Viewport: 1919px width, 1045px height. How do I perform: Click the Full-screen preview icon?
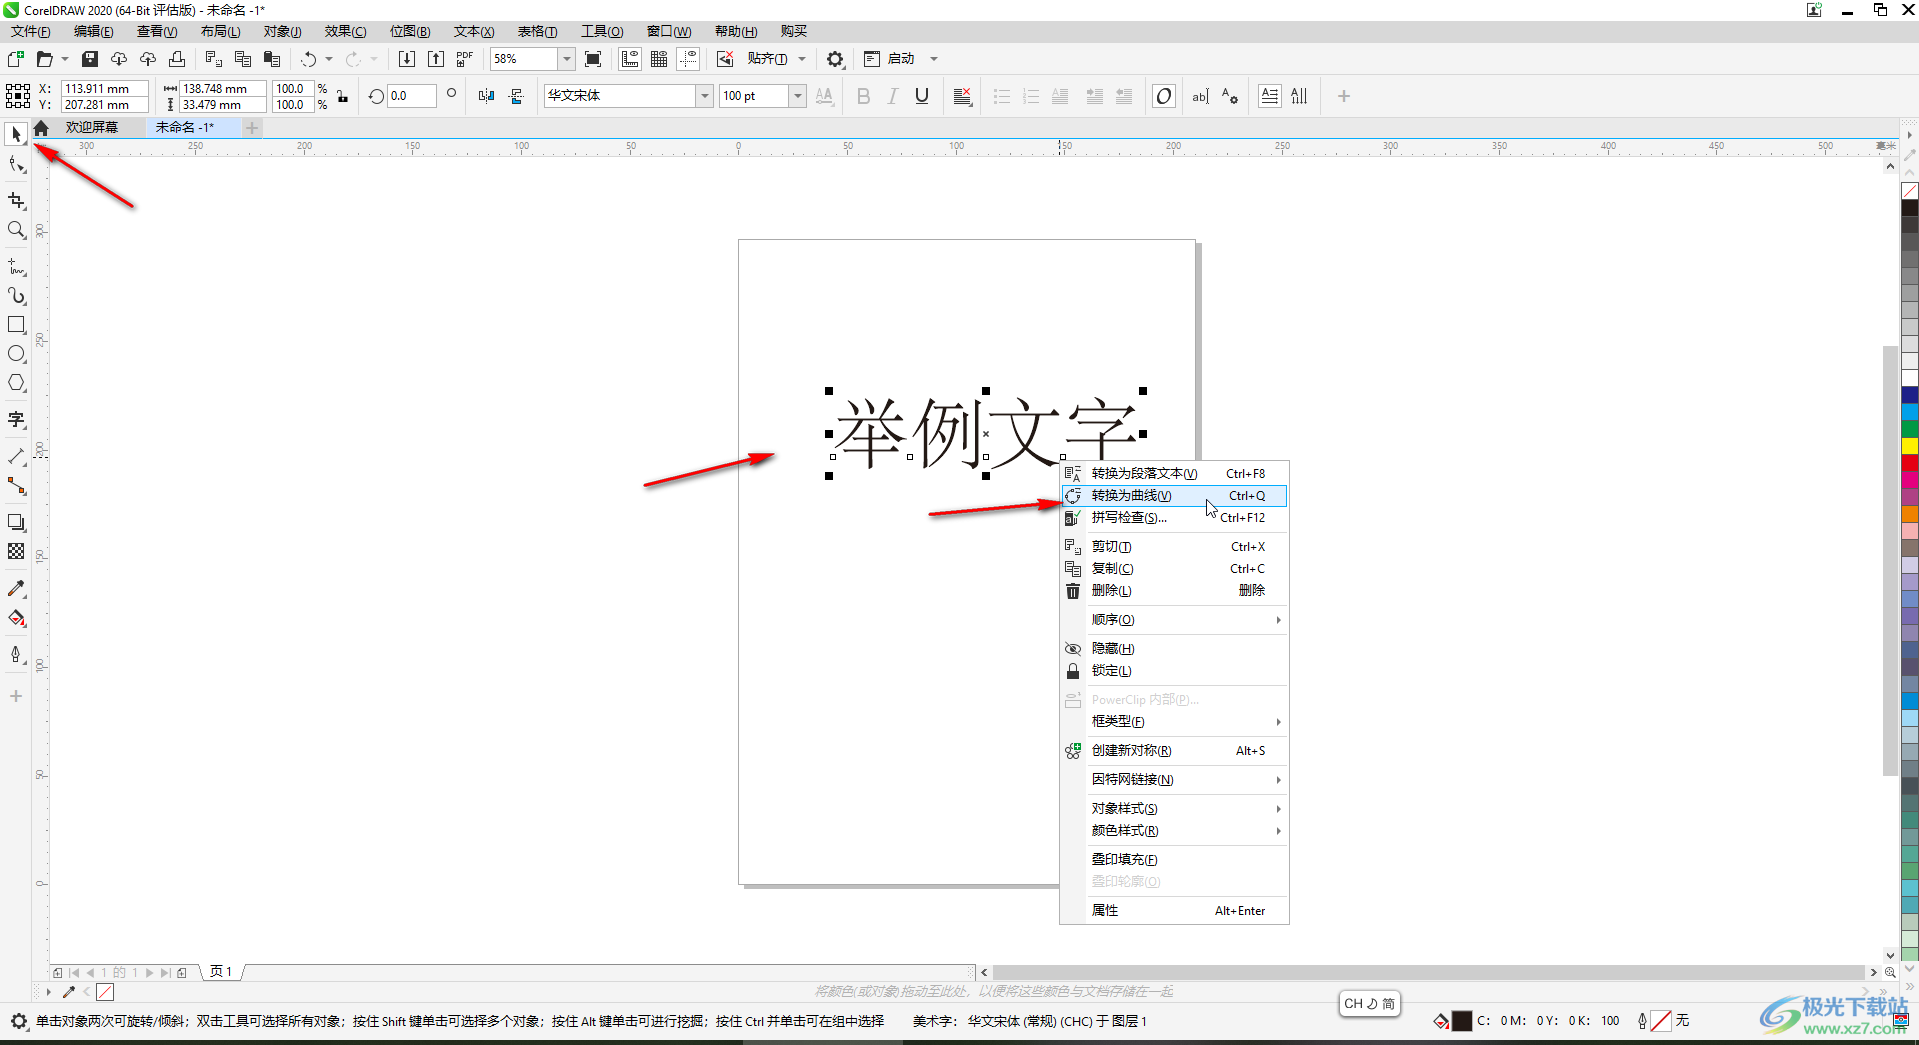click(x=593, y=59)
